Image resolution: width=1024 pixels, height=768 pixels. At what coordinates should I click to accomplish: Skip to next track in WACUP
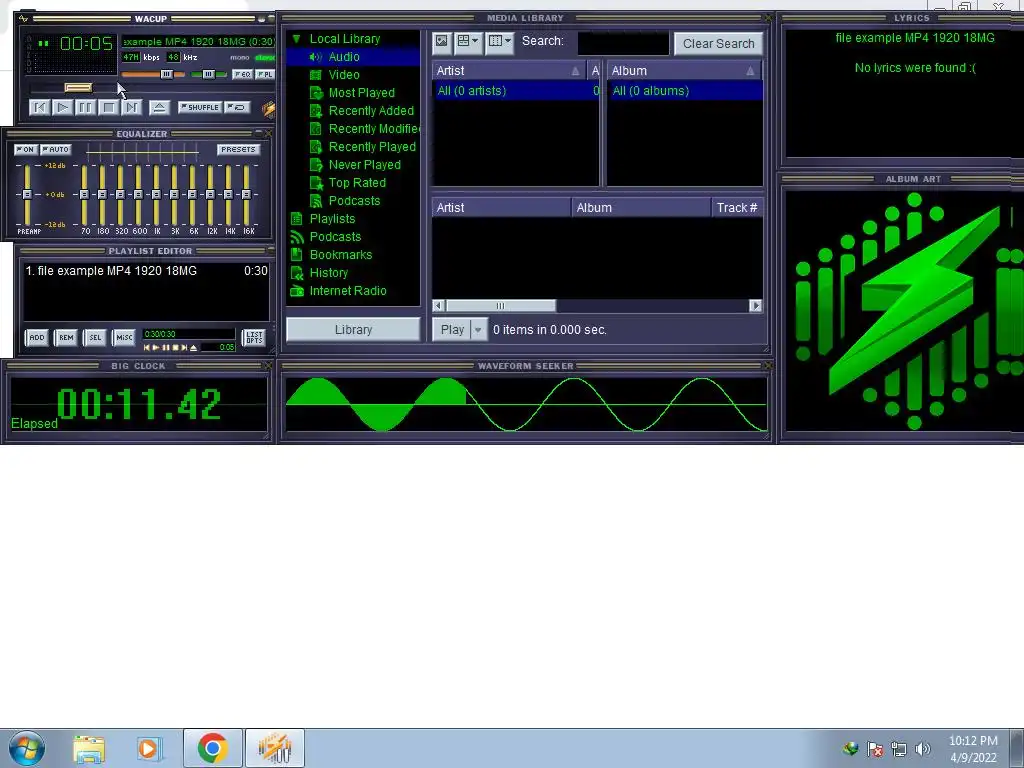pyautogui.click(x=131, y=107)
